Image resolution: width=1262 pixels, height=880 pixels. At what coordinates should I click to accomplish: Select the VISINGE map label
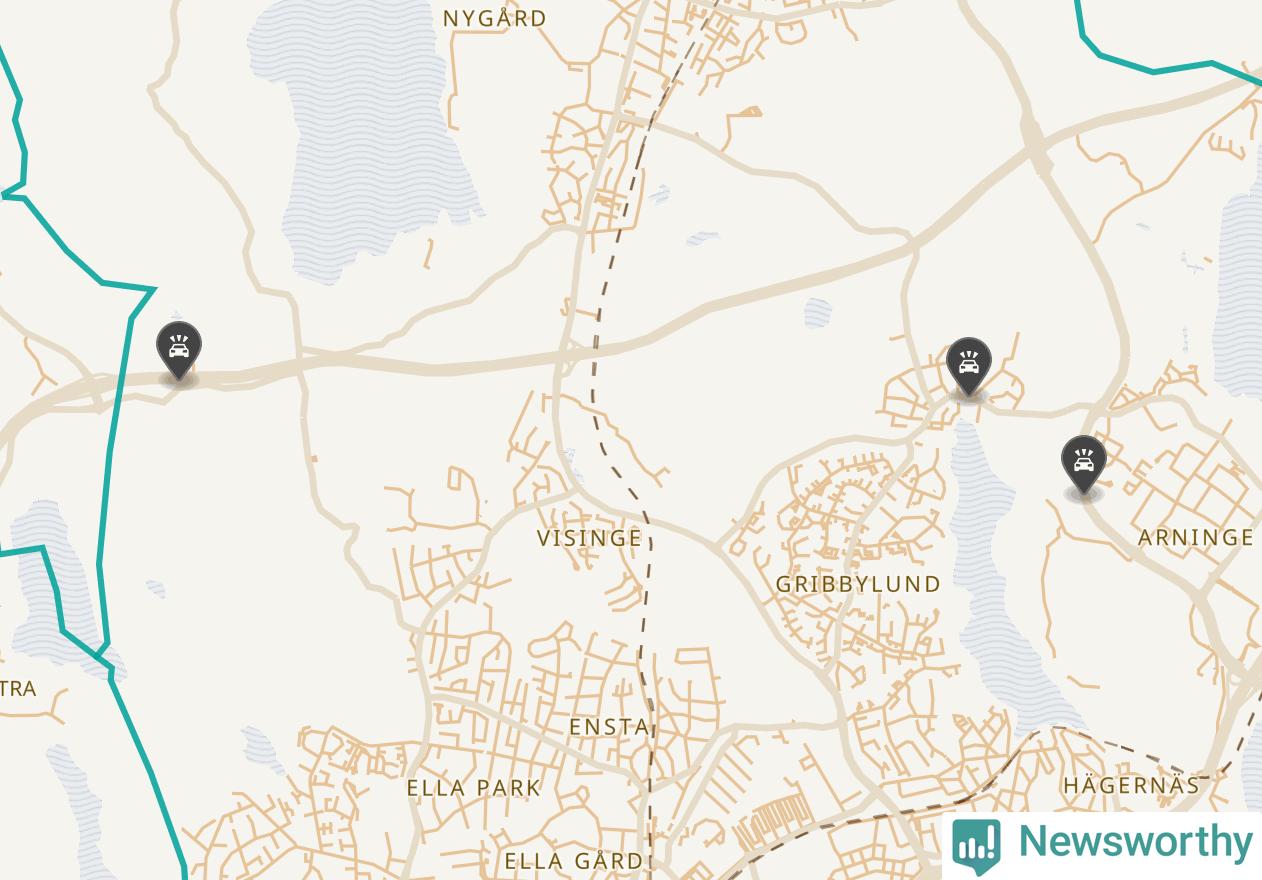click(589, 538)
